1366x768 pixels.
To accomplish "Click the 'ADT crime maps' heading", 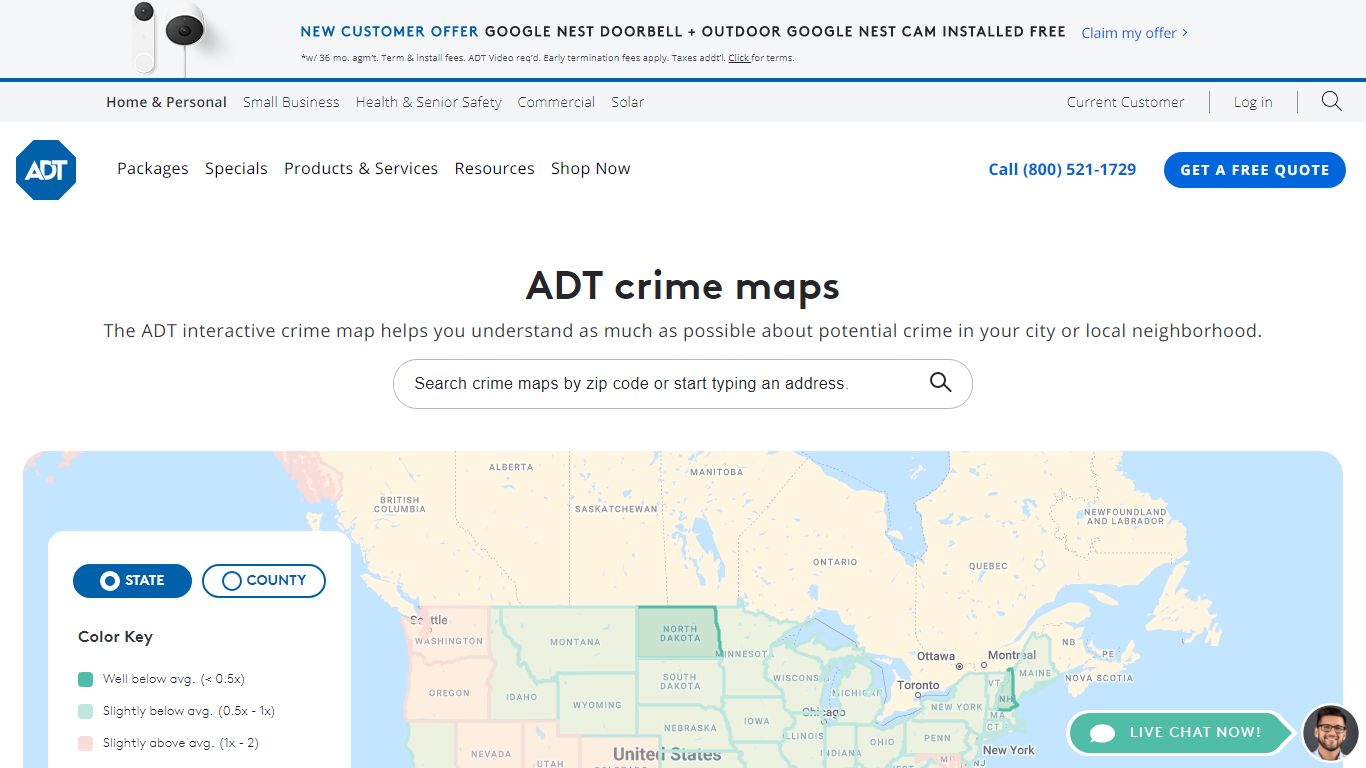I will (x=683, y=286).
